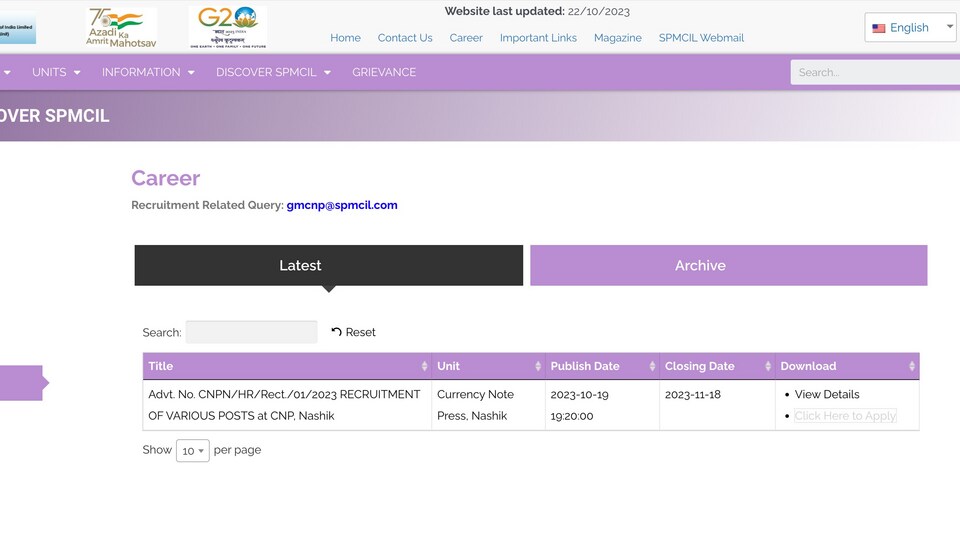This screenshot has width=960, height=540.
Task: Open Important Links page
Action: (x=538, y=38)
